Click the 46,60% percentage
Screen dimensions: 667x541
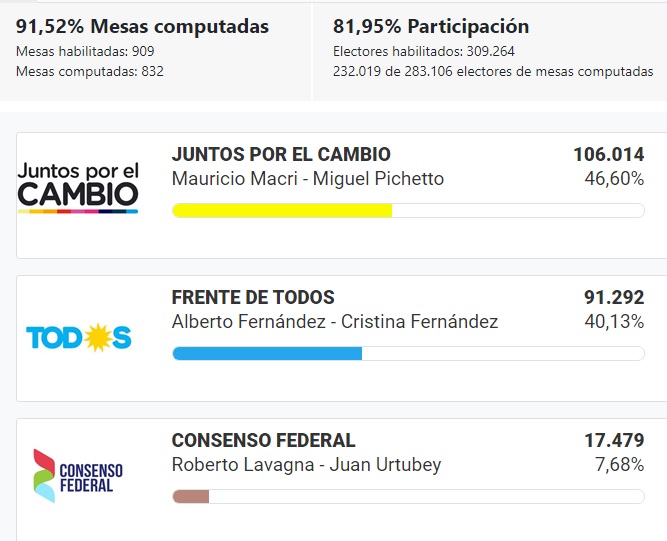(x=614, y=179)
